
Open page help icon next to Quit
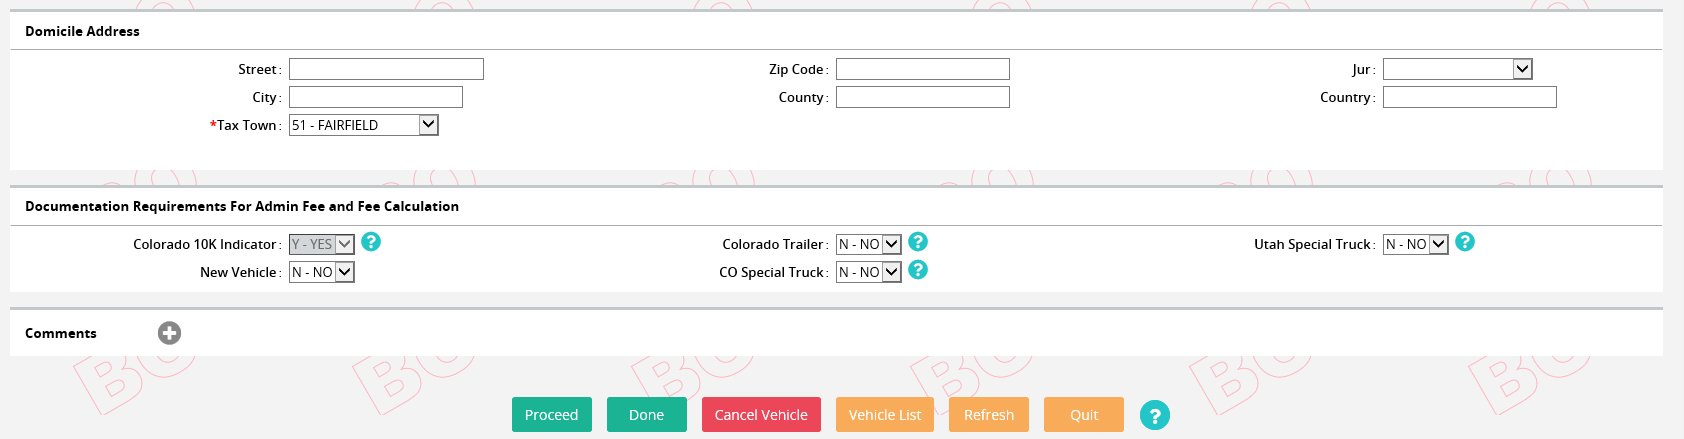coord(1155,415)
